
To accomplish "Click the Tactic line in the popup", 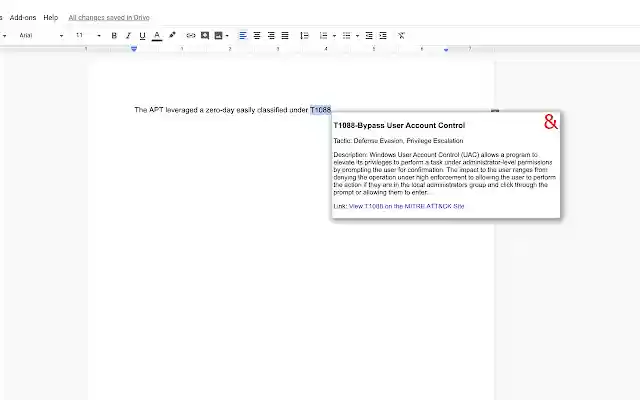I will tap(398, 141).
